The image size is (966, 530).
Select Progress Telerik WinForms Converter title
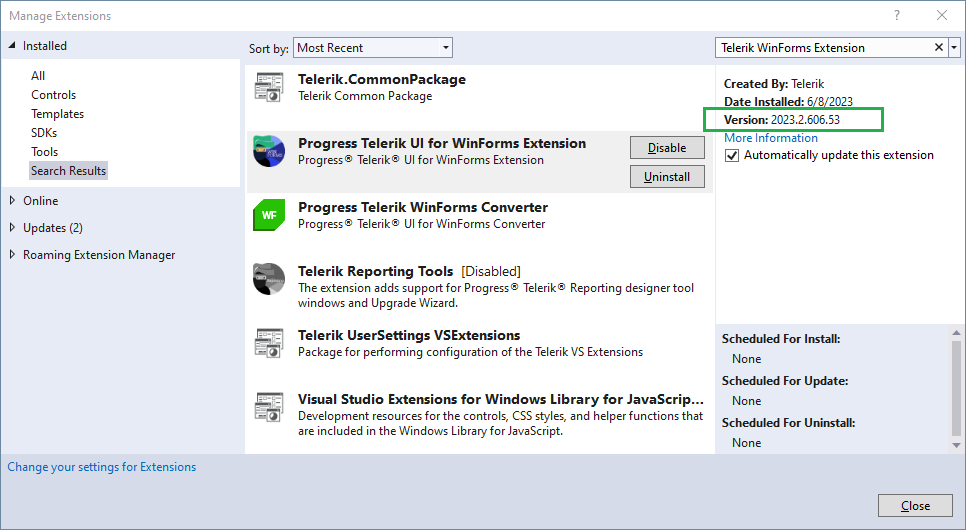423,207
